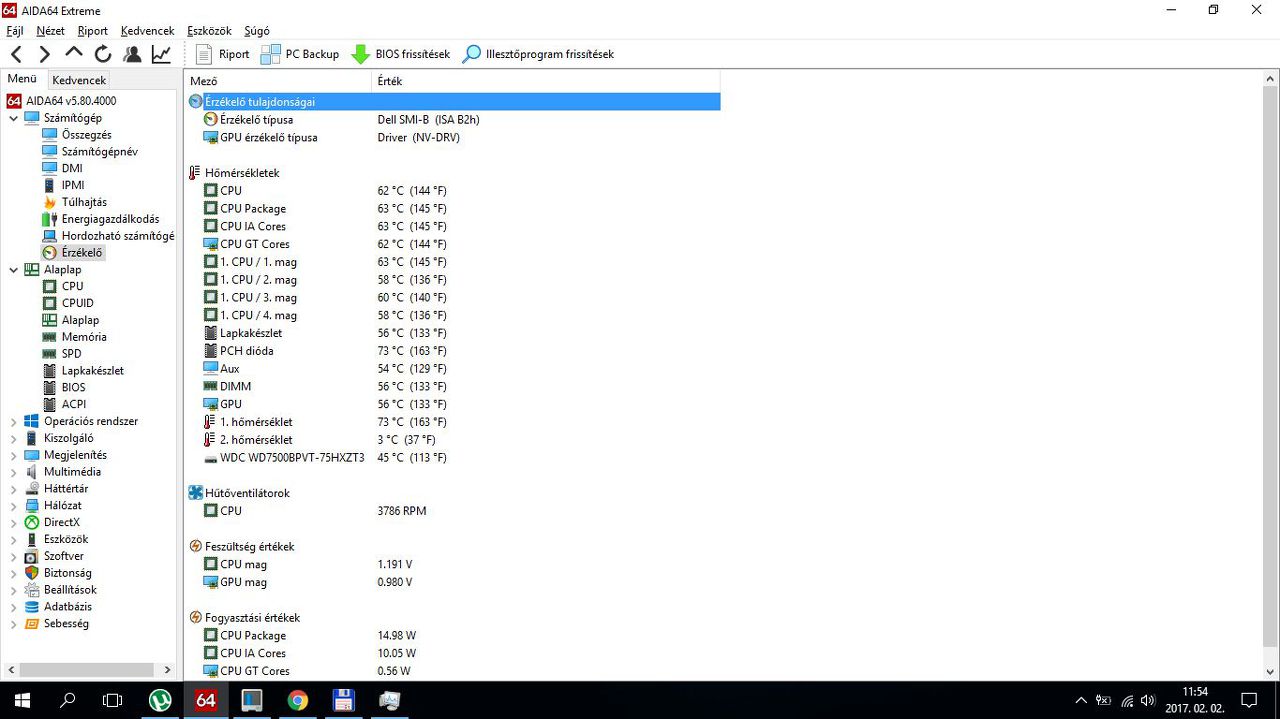Go forward with the right arrow button
1280x719 pixels.
pyautogui.click(x=44, y=54)
